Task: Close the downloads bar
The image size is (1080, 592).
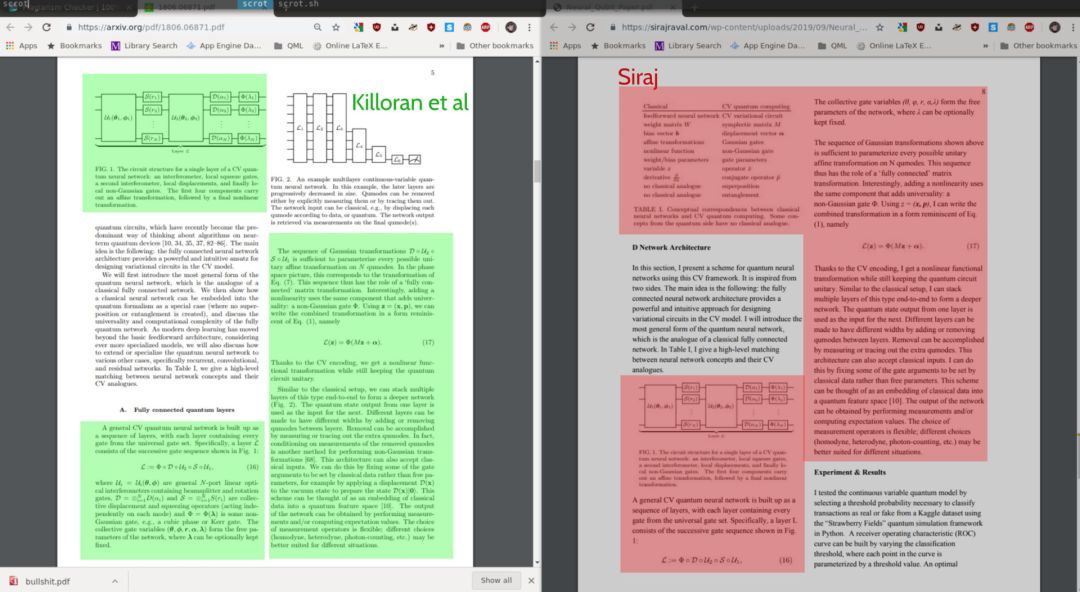Action: pos(531,580)
